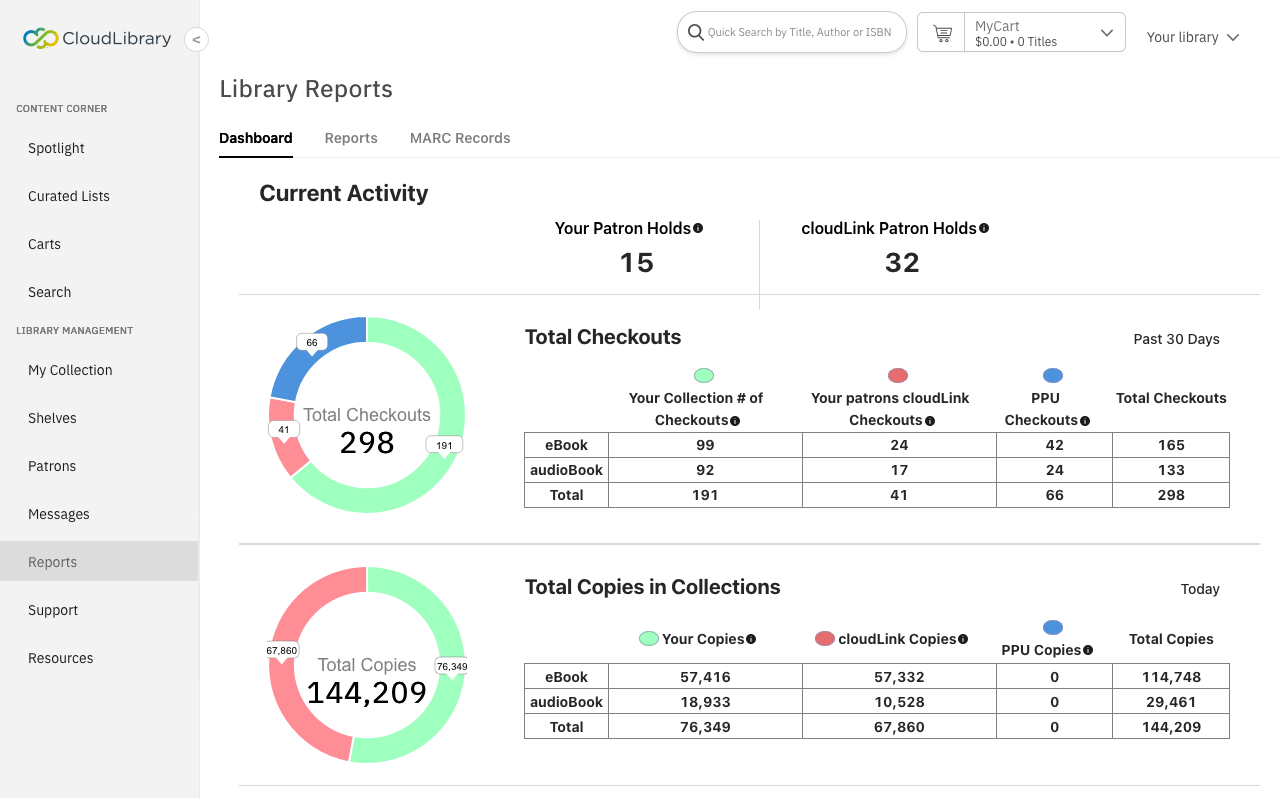This screenshot has width=1280, height=798.
Task: Open the info tooltip beside cloudLink Patron Holds
Action: (983, 227)
